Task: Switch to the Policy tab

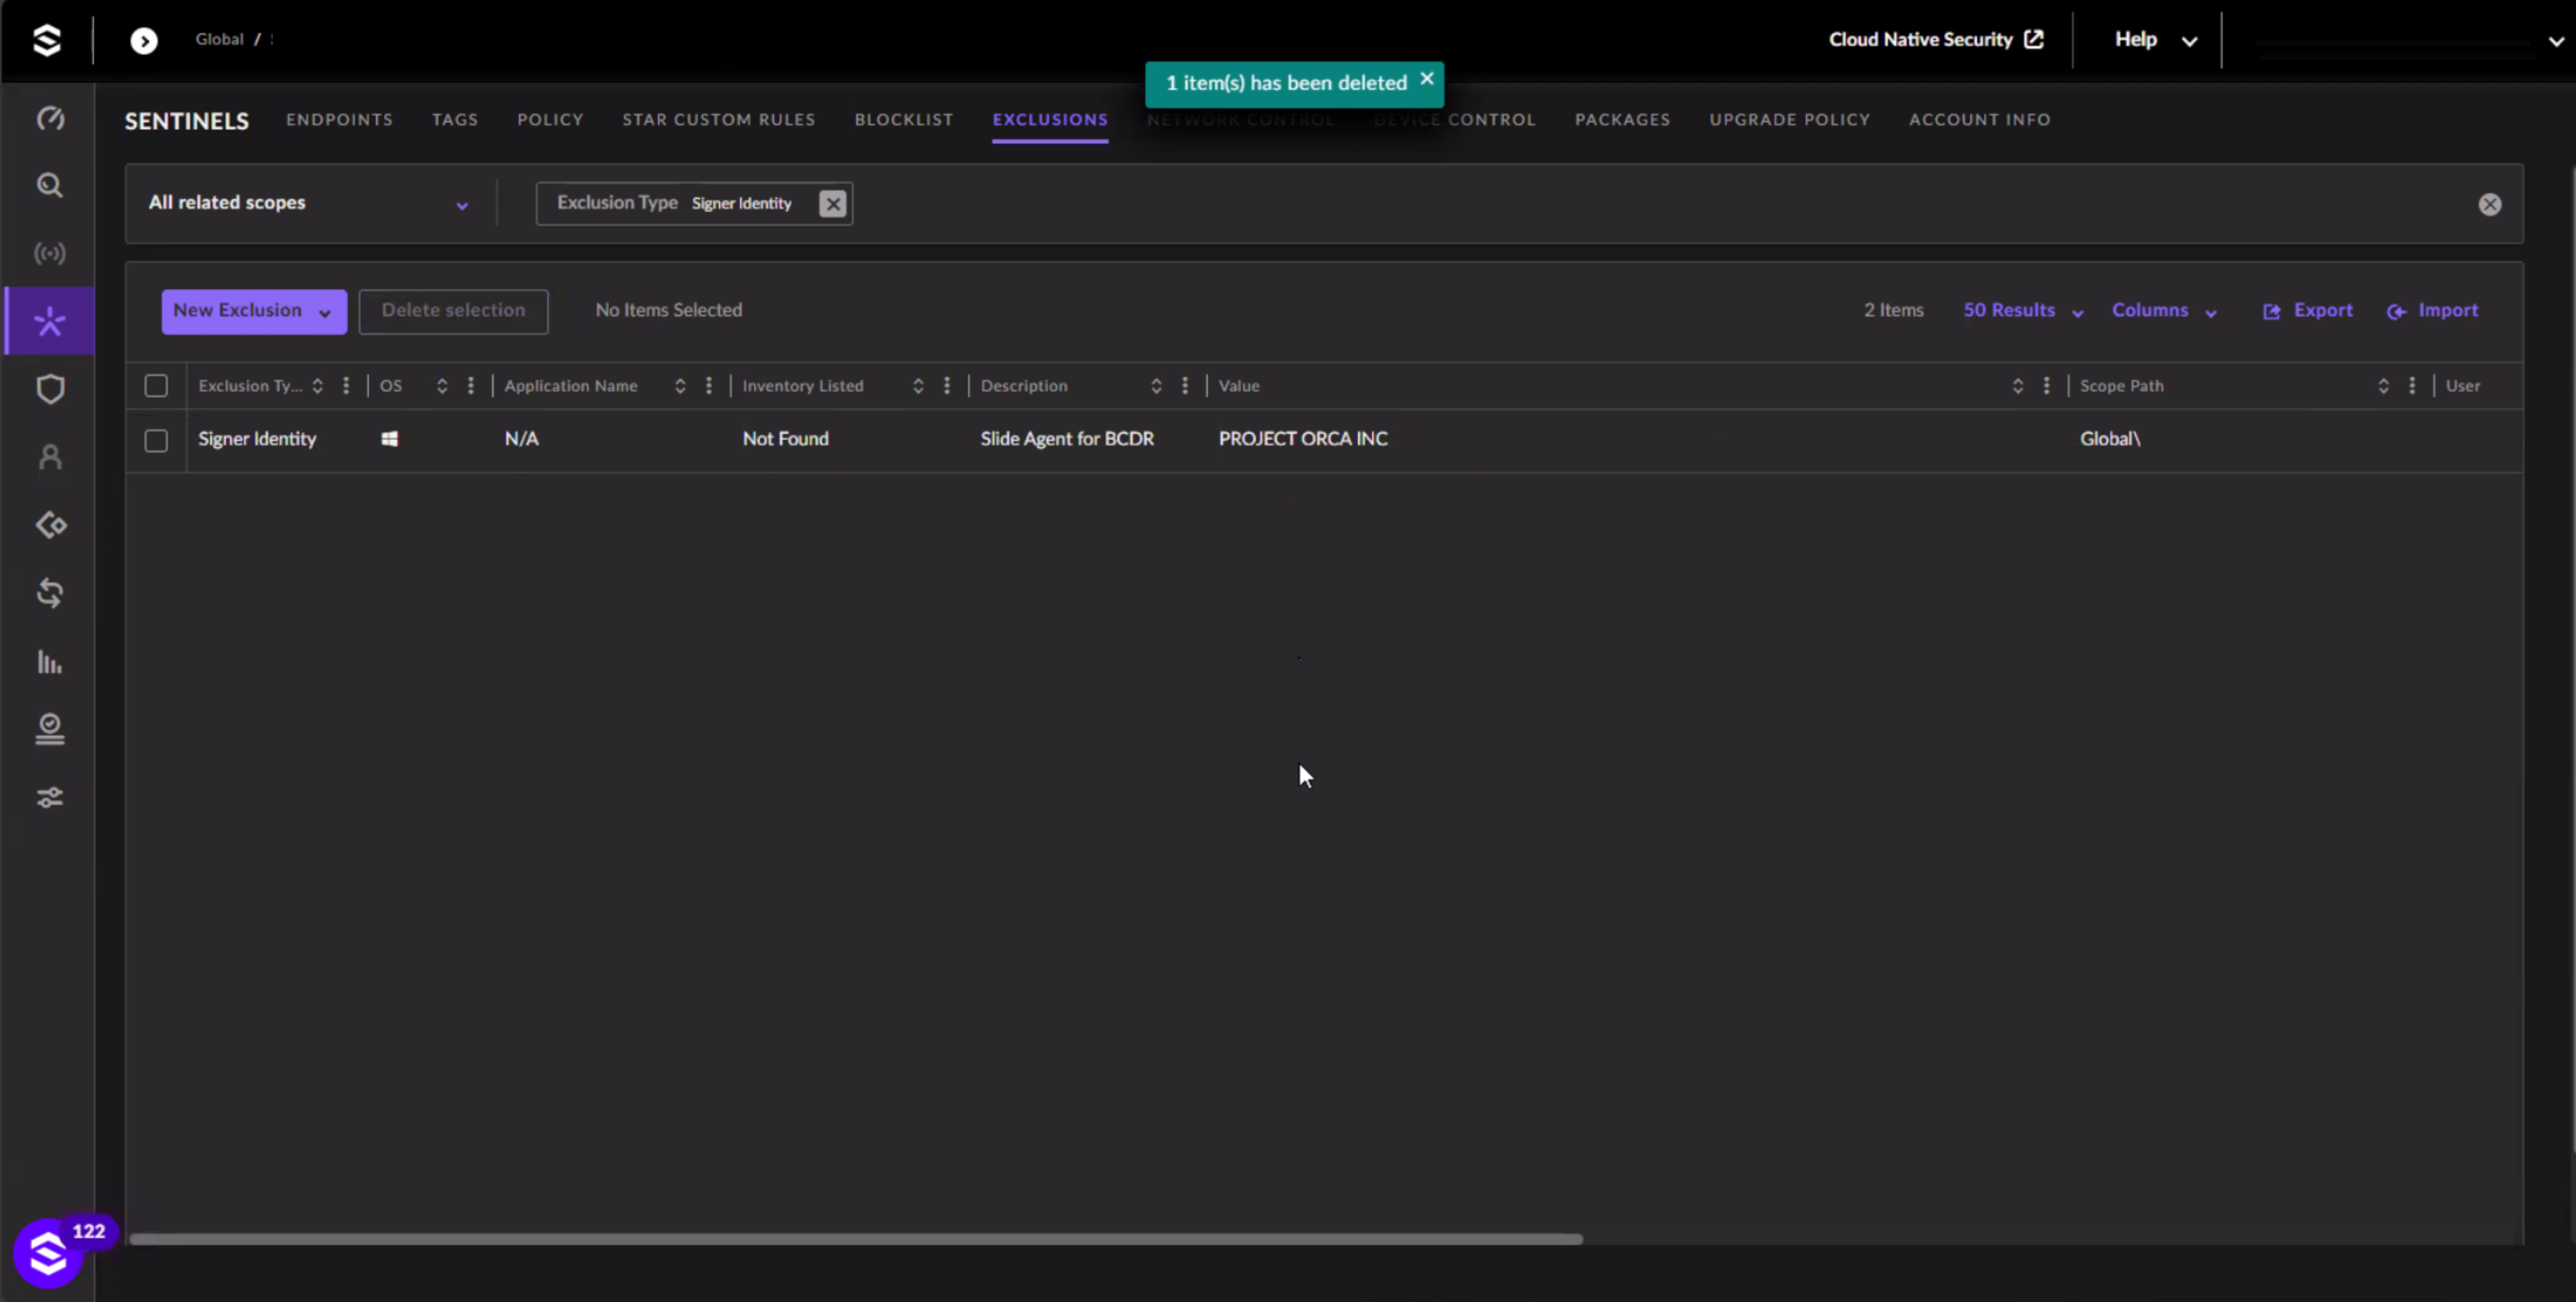Action: point(550,120)
